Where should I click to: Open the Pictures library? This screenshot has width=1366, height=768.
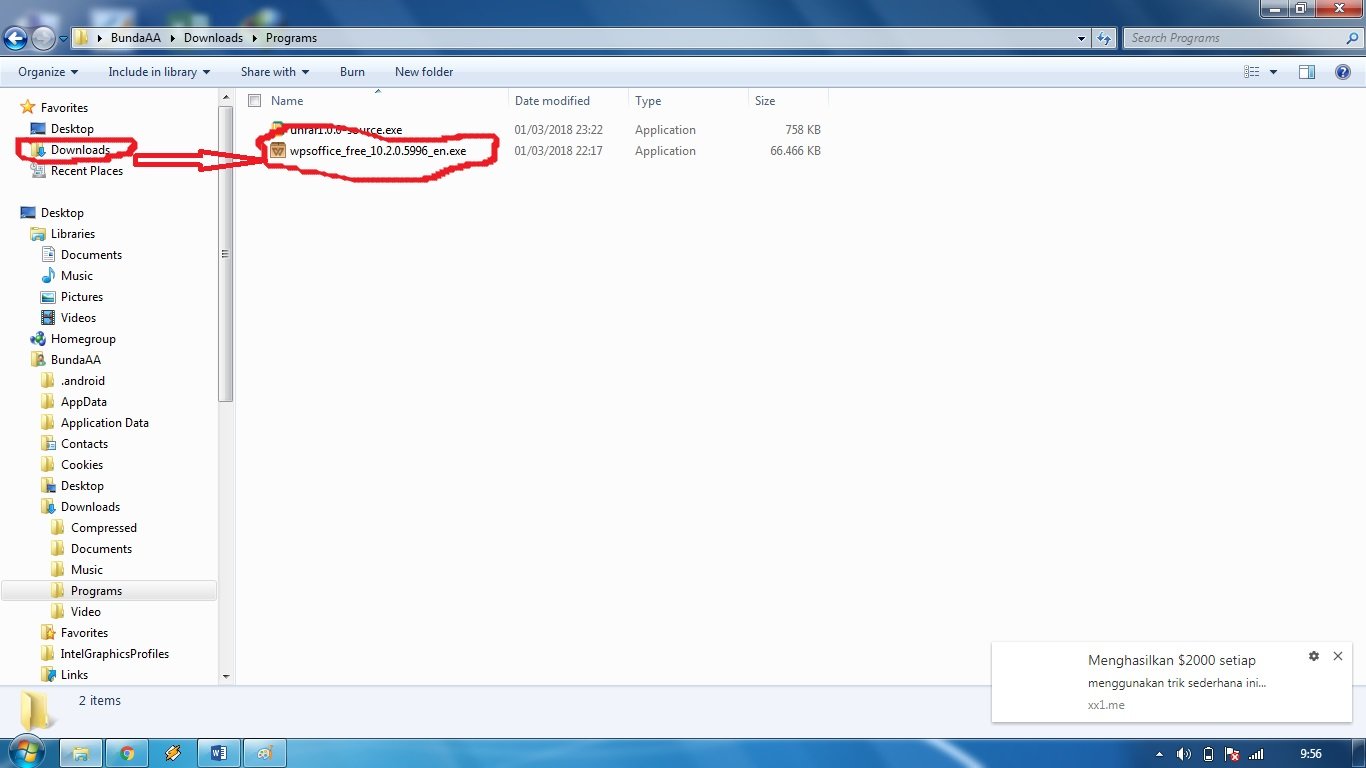(82, 297)
